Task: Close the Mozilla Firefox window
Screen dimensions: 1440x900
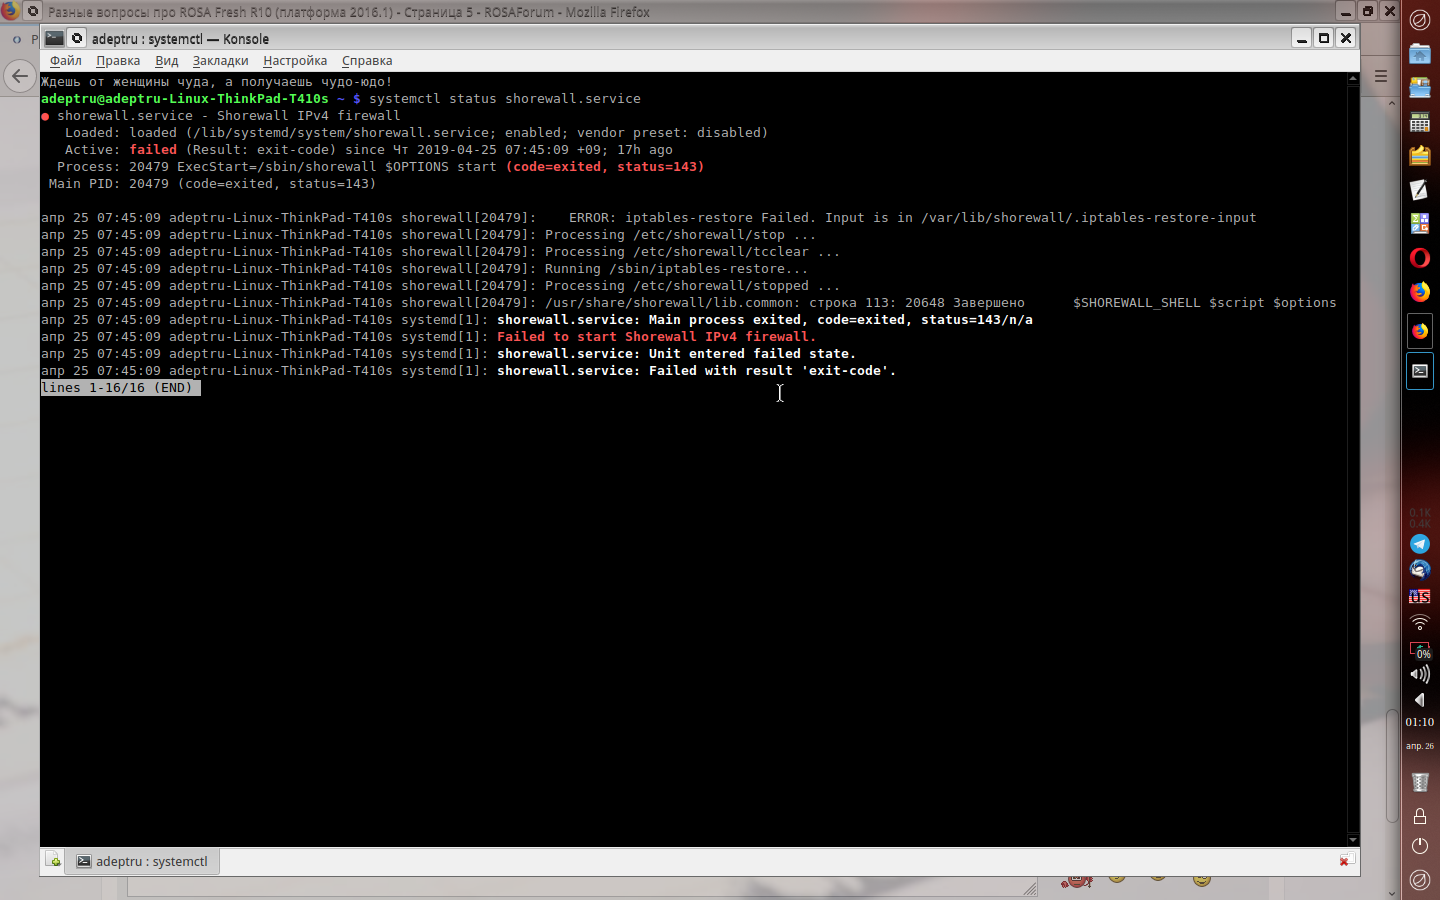Action: tap(1390, 11)
